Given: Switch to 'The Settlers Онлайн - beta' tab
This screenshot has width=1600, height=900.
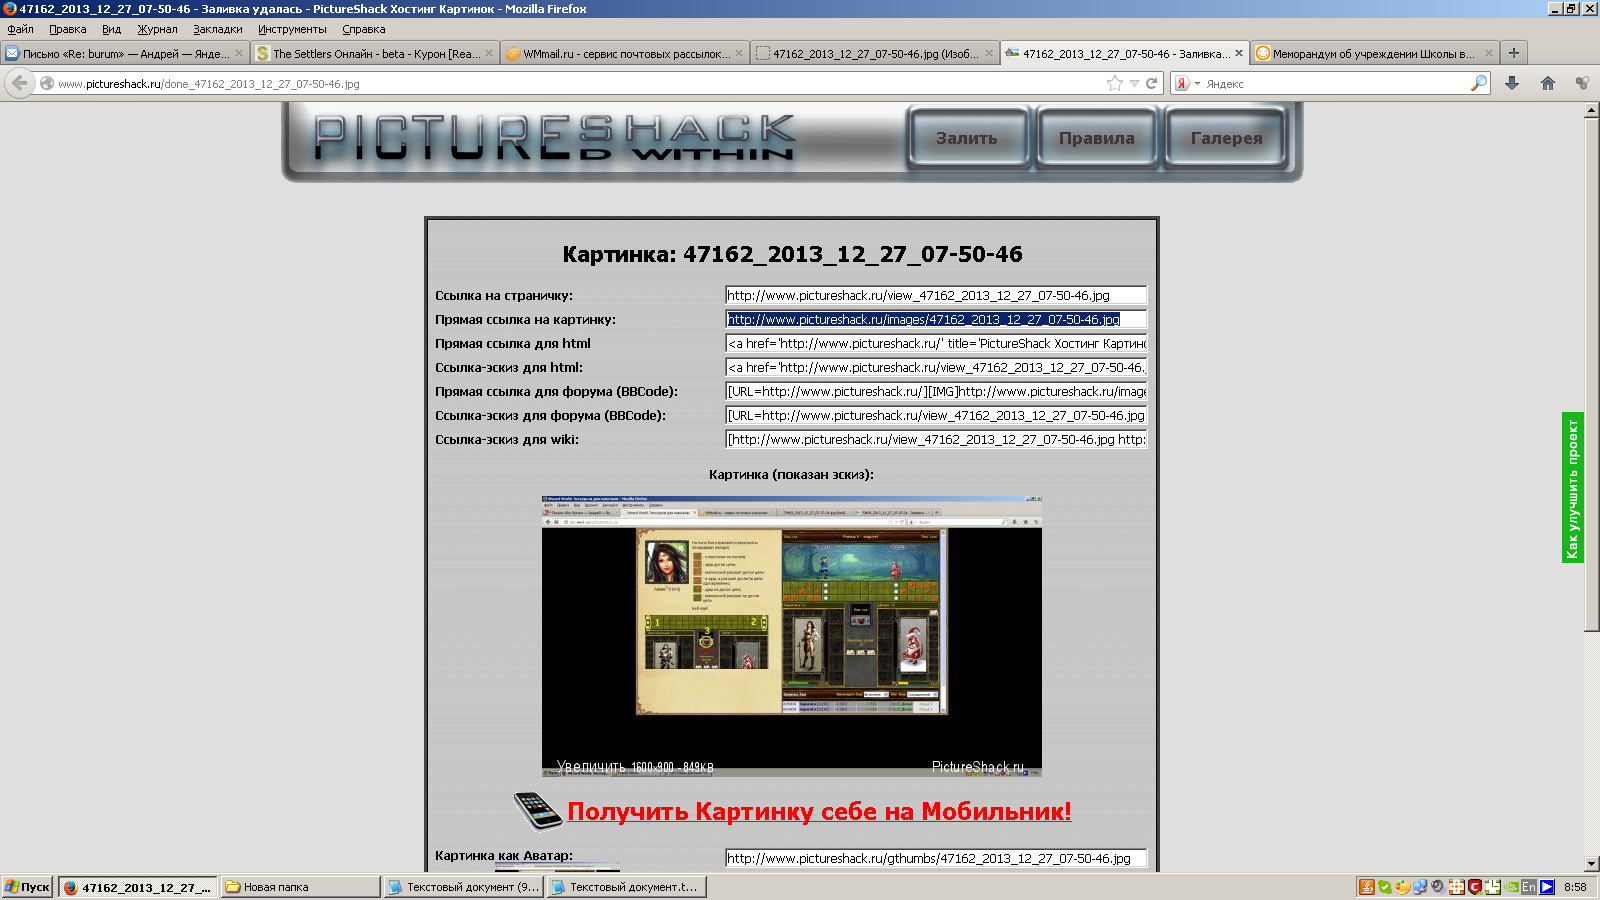Looking at the screenshot, I should pos(374,53).
